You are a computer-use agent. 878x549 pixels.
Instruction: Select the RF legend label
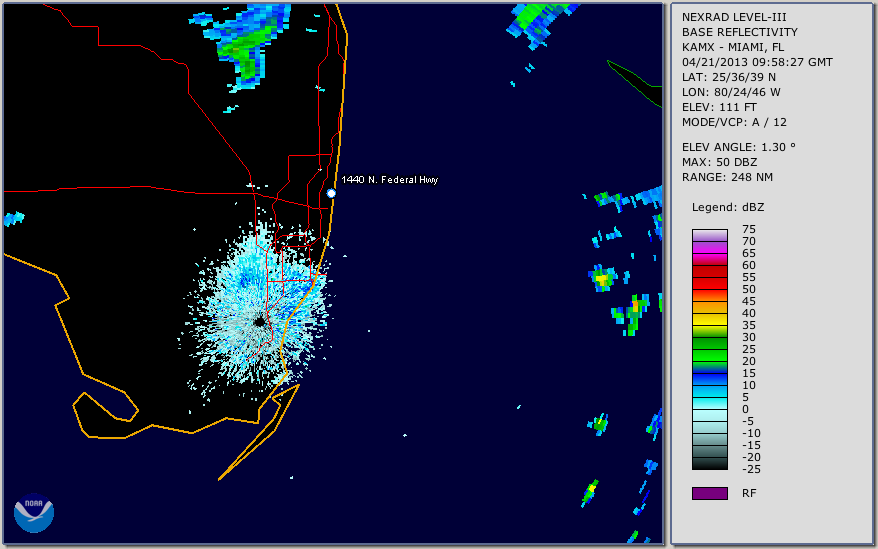749,493
